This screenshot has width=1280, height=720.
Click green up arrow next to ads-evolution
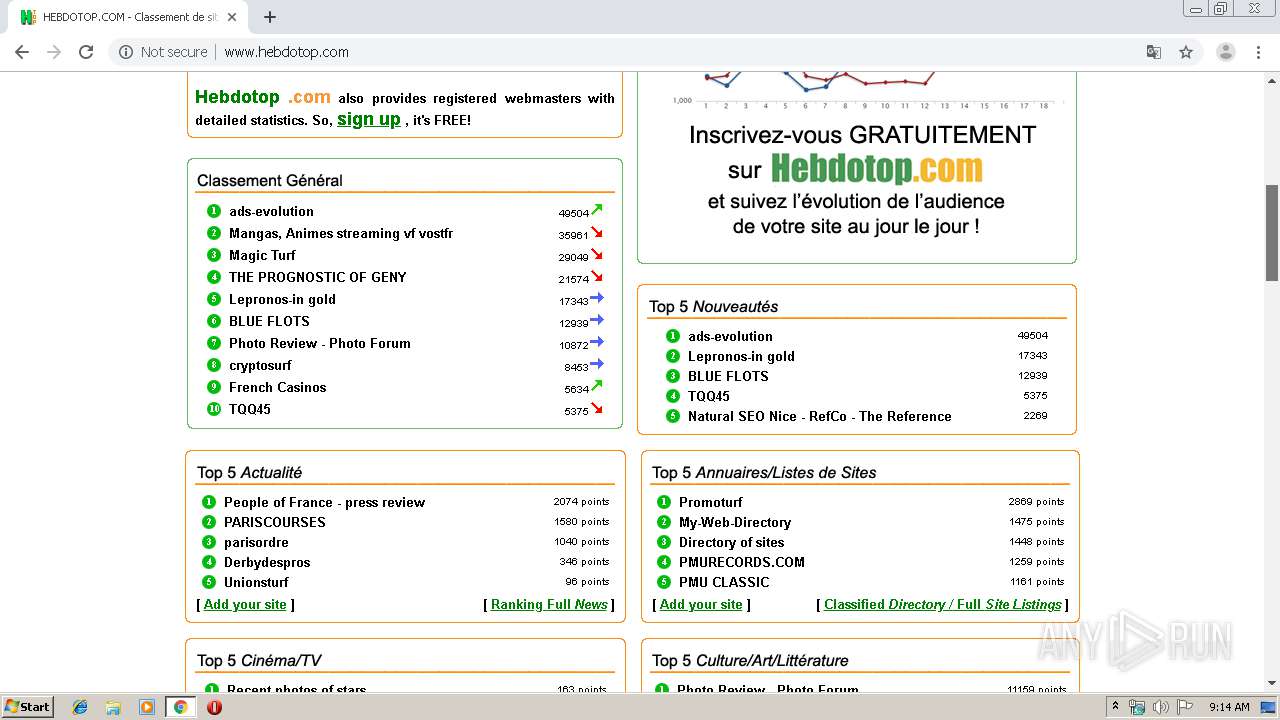[x=597, y=210]
